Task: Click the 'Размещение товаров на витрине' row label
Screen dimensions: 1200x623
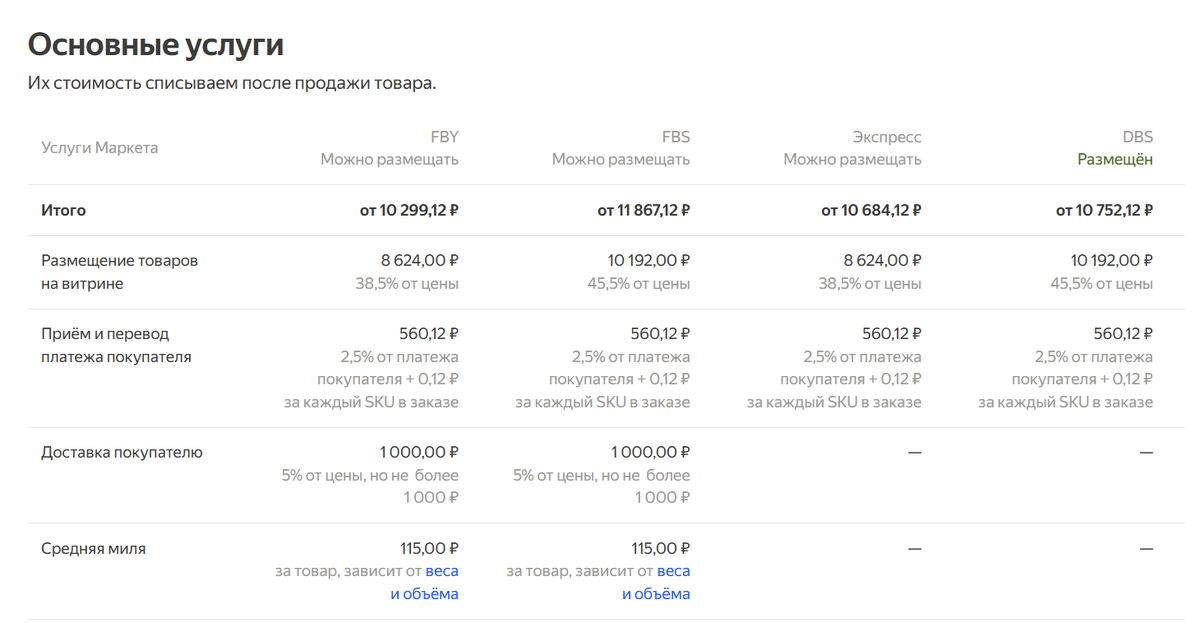Action: point(119,272)
